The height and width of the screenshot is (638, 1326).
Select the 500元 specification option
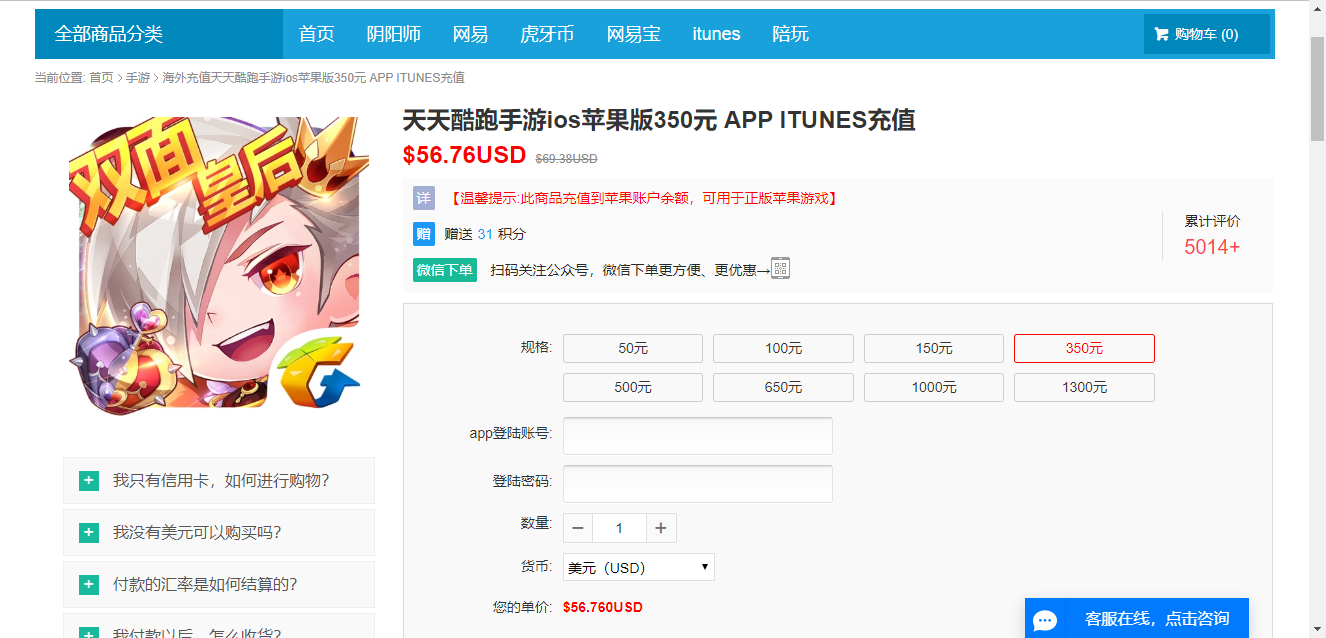click(x=632, y=387)
